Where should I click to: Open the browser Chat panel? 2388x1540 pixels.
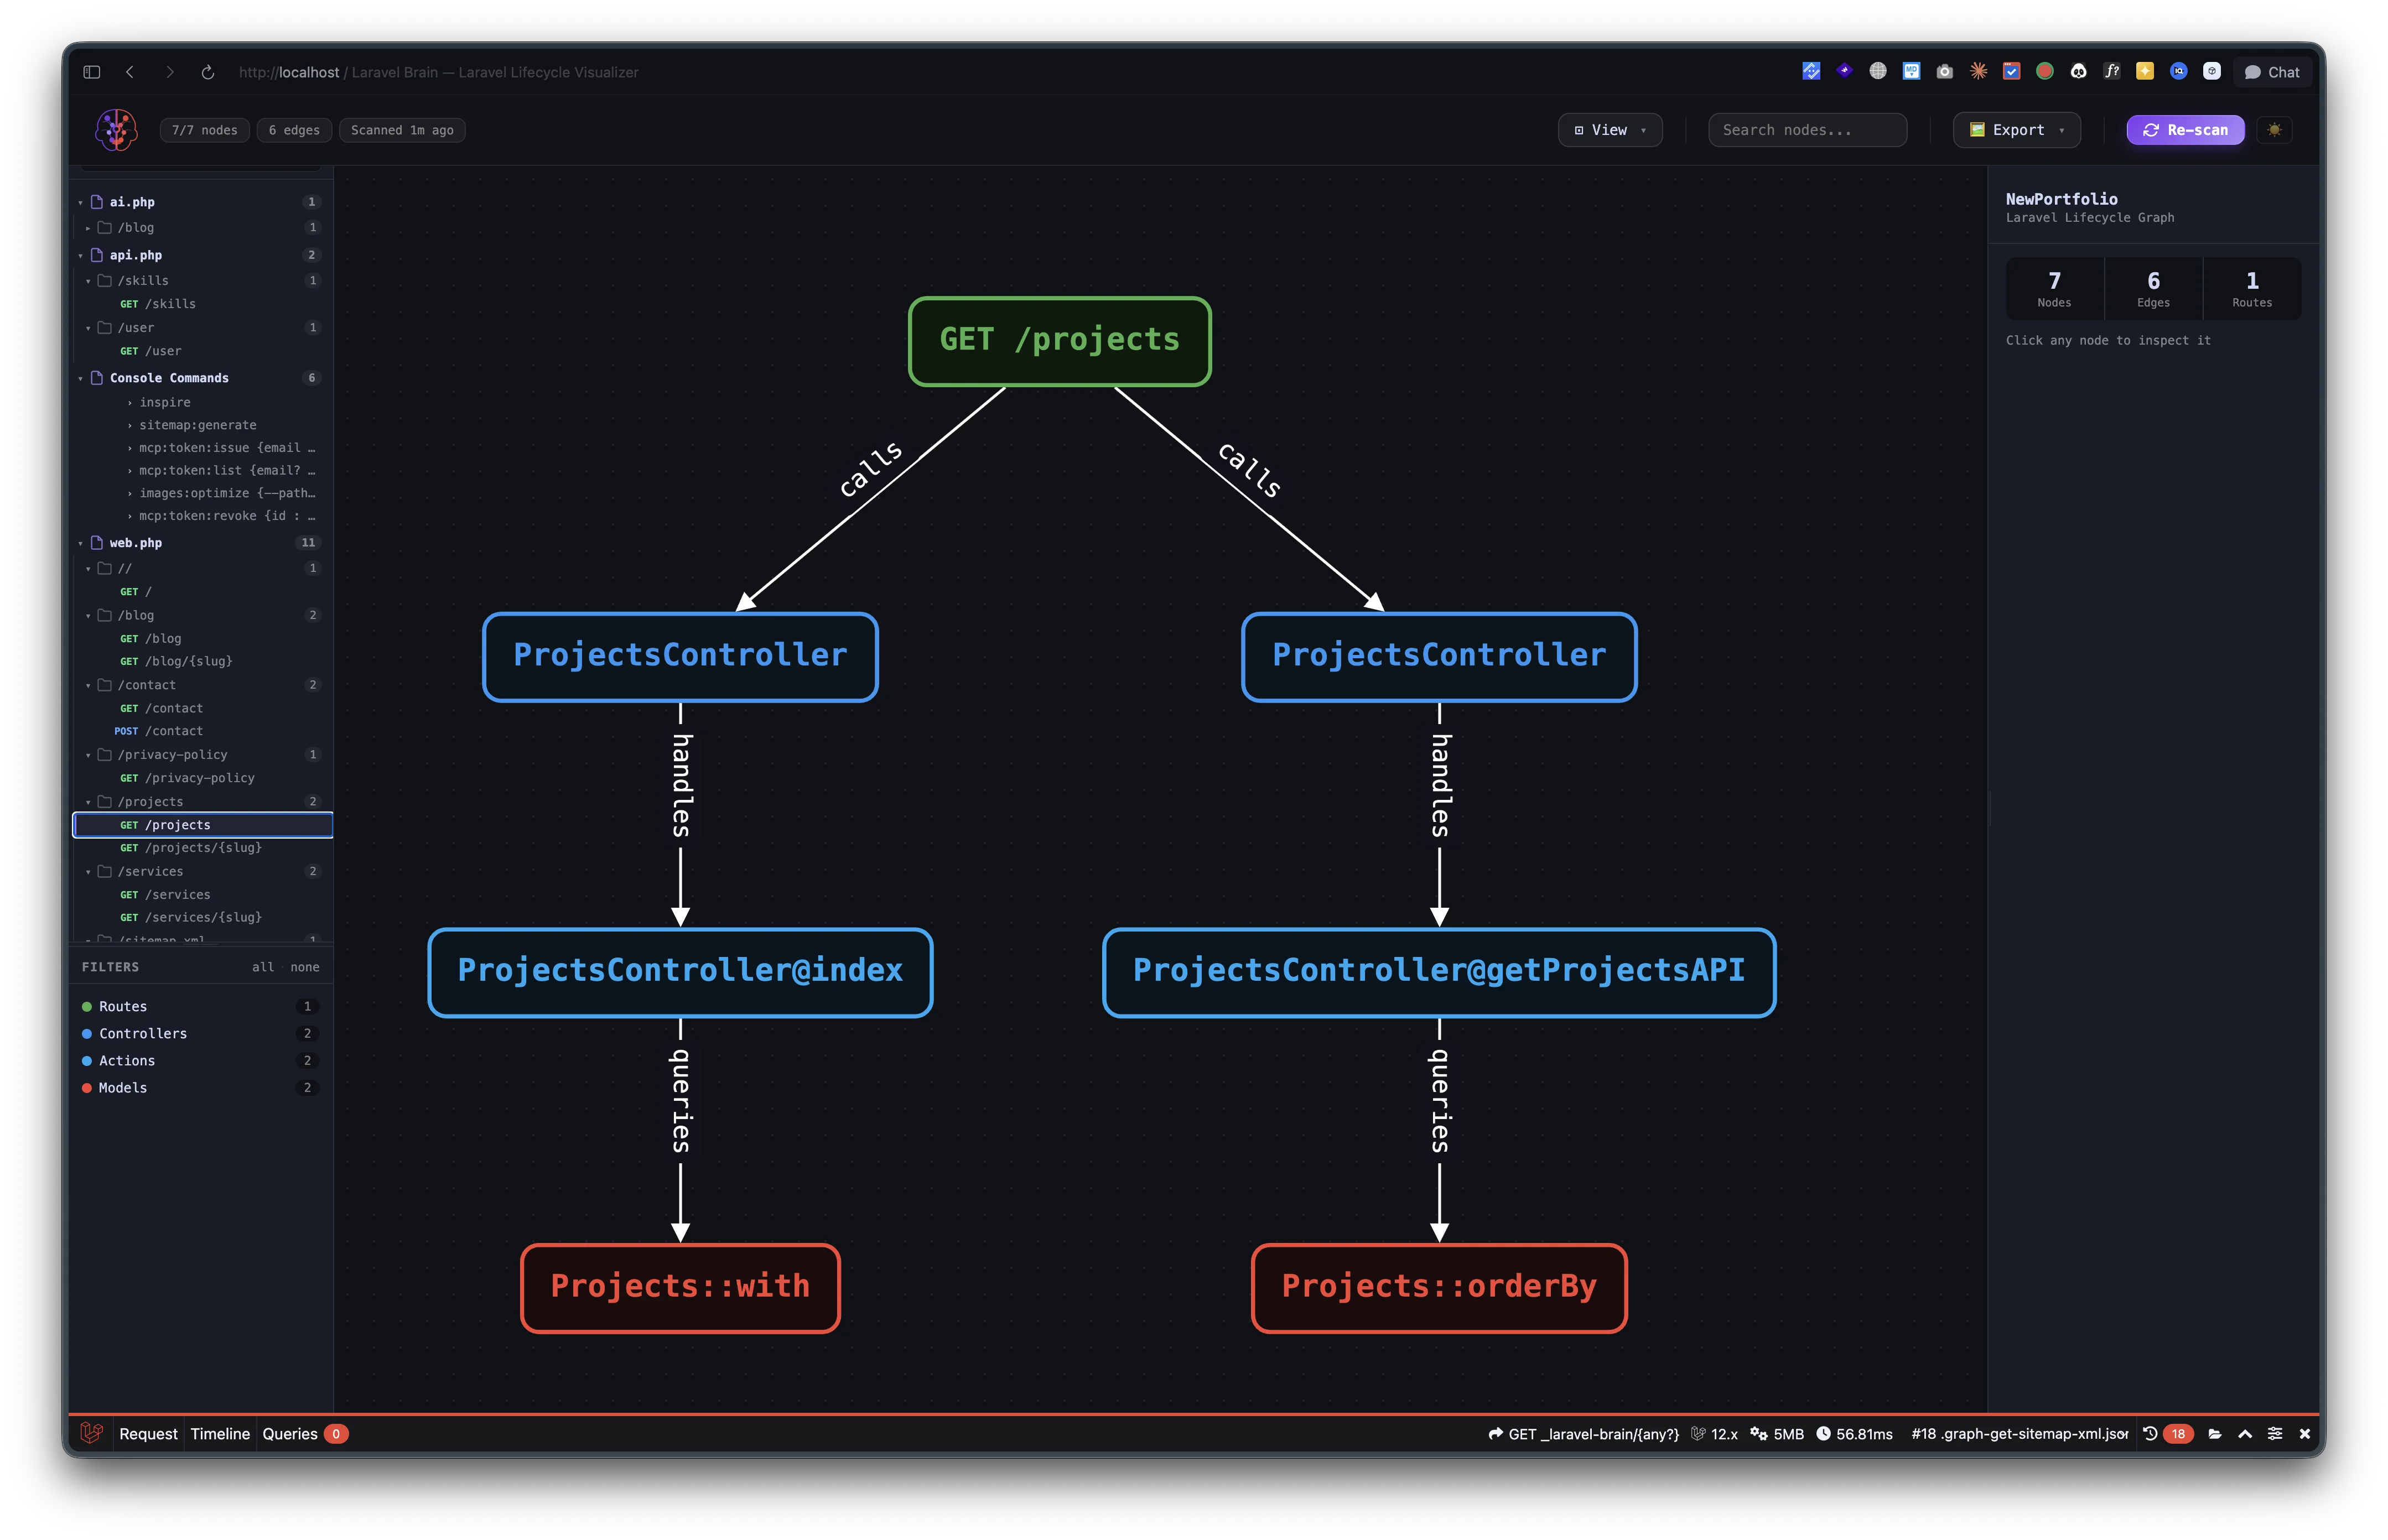(2272, 72)
